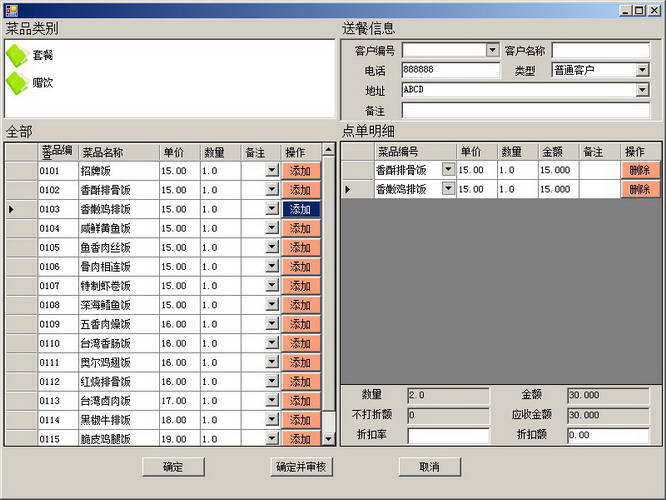Delete 香嫩鸡排饭 from order details

coord(640,189)
